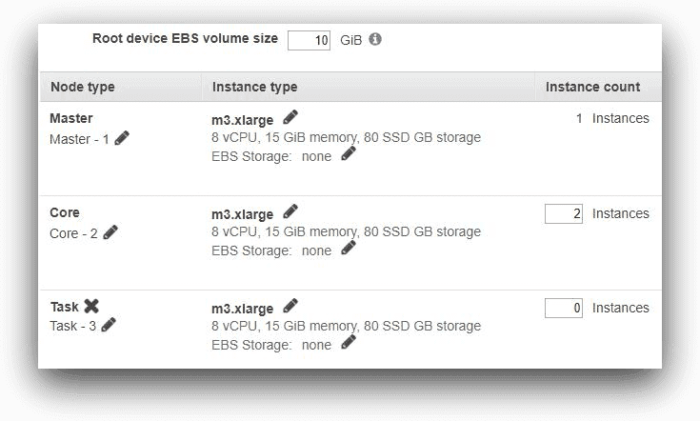Click the Node type column header

[x=83, y=87]
